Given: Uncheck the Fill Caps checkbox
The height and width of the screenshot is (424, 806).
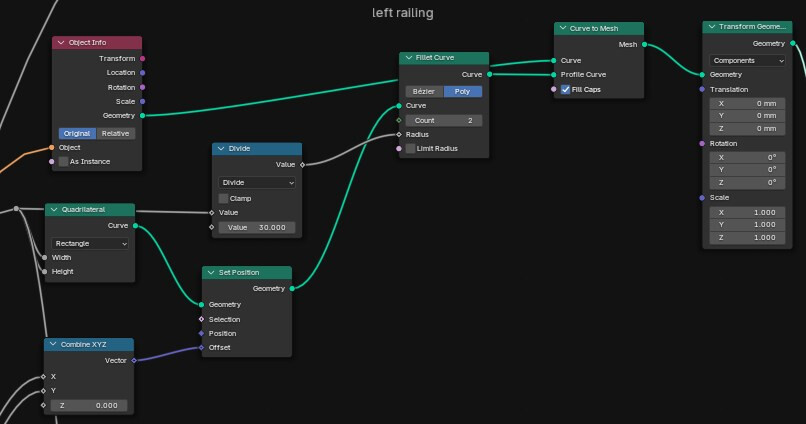Looking at the screenshot, I should [x=565, y=89].
